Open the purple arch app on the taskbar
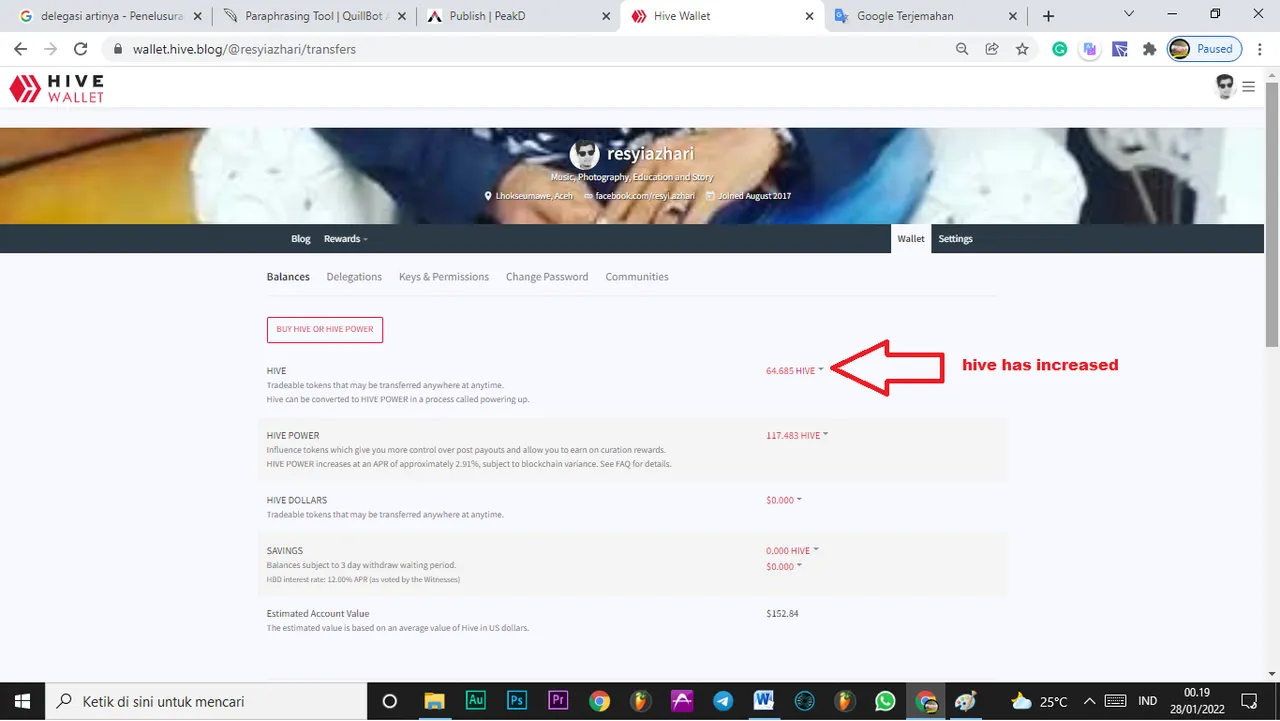1280x721 pixels. pyautogui.click(x=681, y=701)
